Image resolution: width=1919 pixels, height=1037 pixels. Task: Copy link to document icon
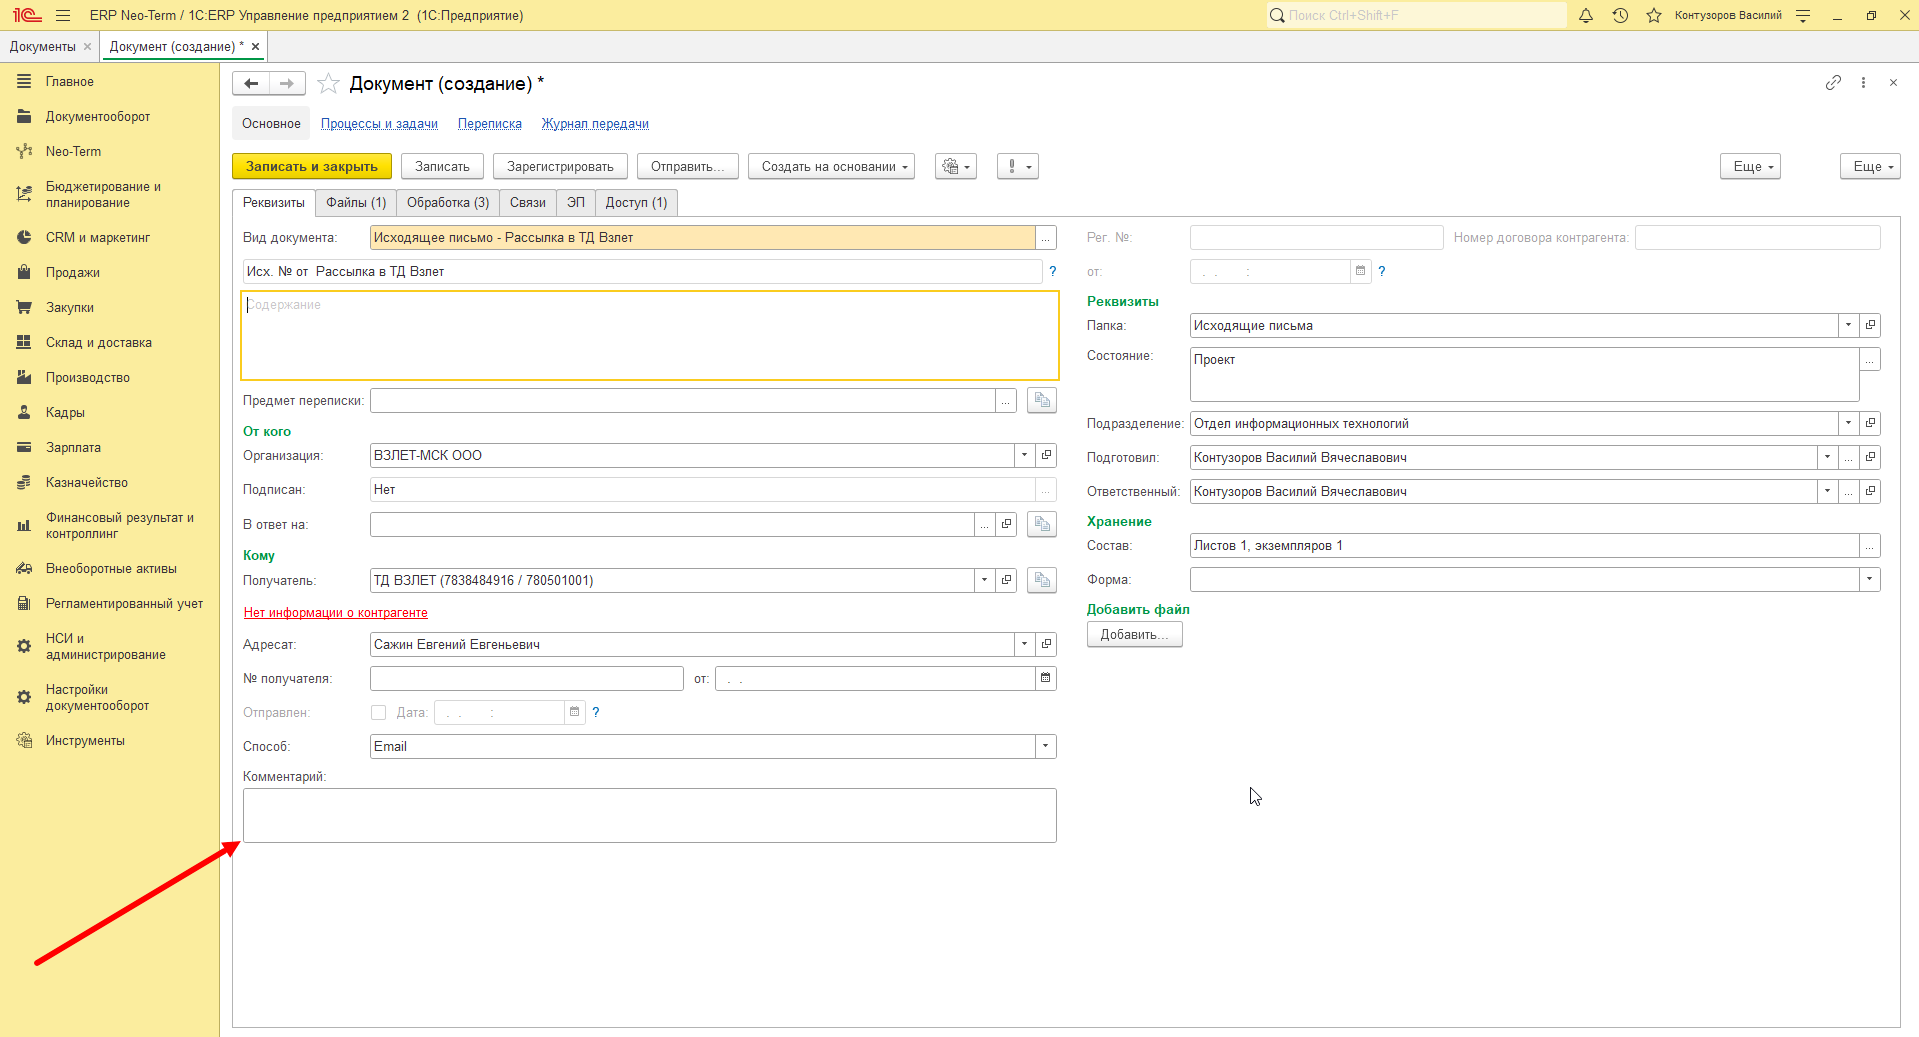tap(1833, 83)
